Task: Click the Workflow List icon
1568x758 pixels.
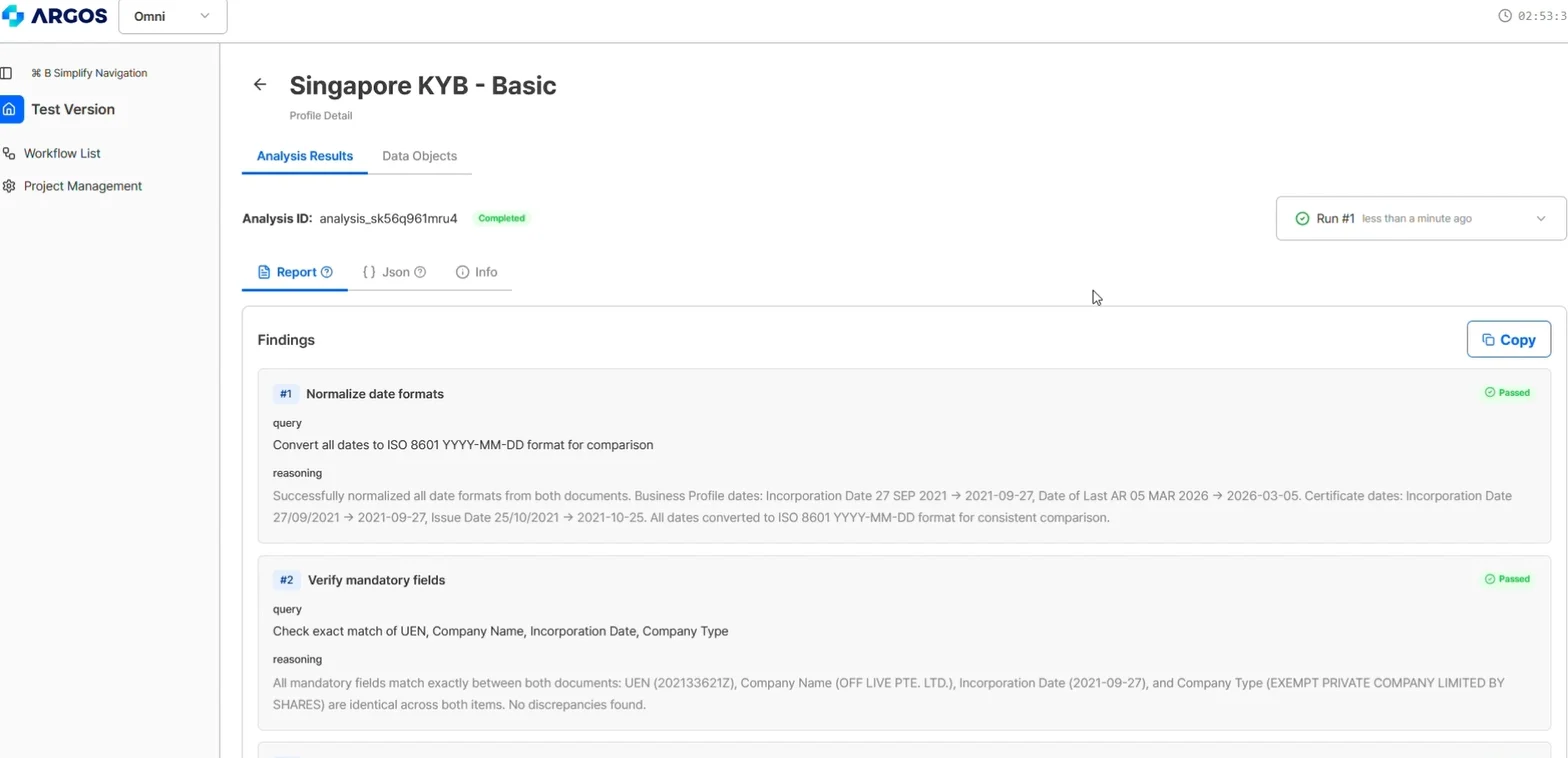Action: point(9,154)
